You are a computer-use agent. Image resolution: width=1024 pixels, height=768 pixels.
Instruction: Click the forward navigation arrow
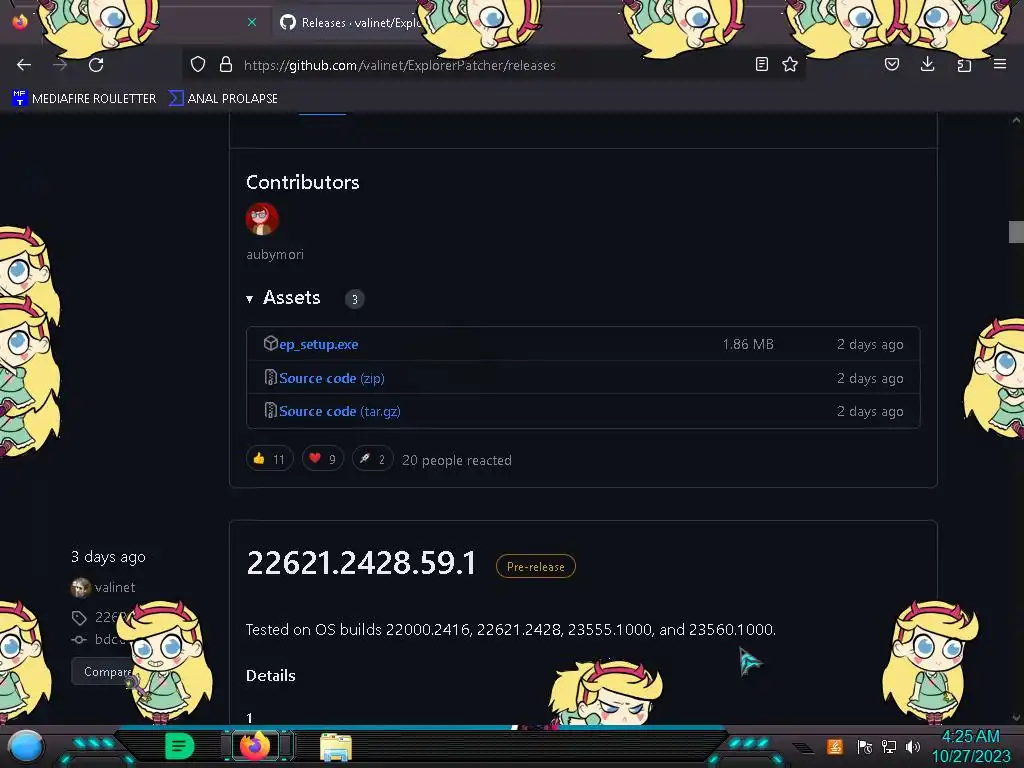tap(60, 65)
